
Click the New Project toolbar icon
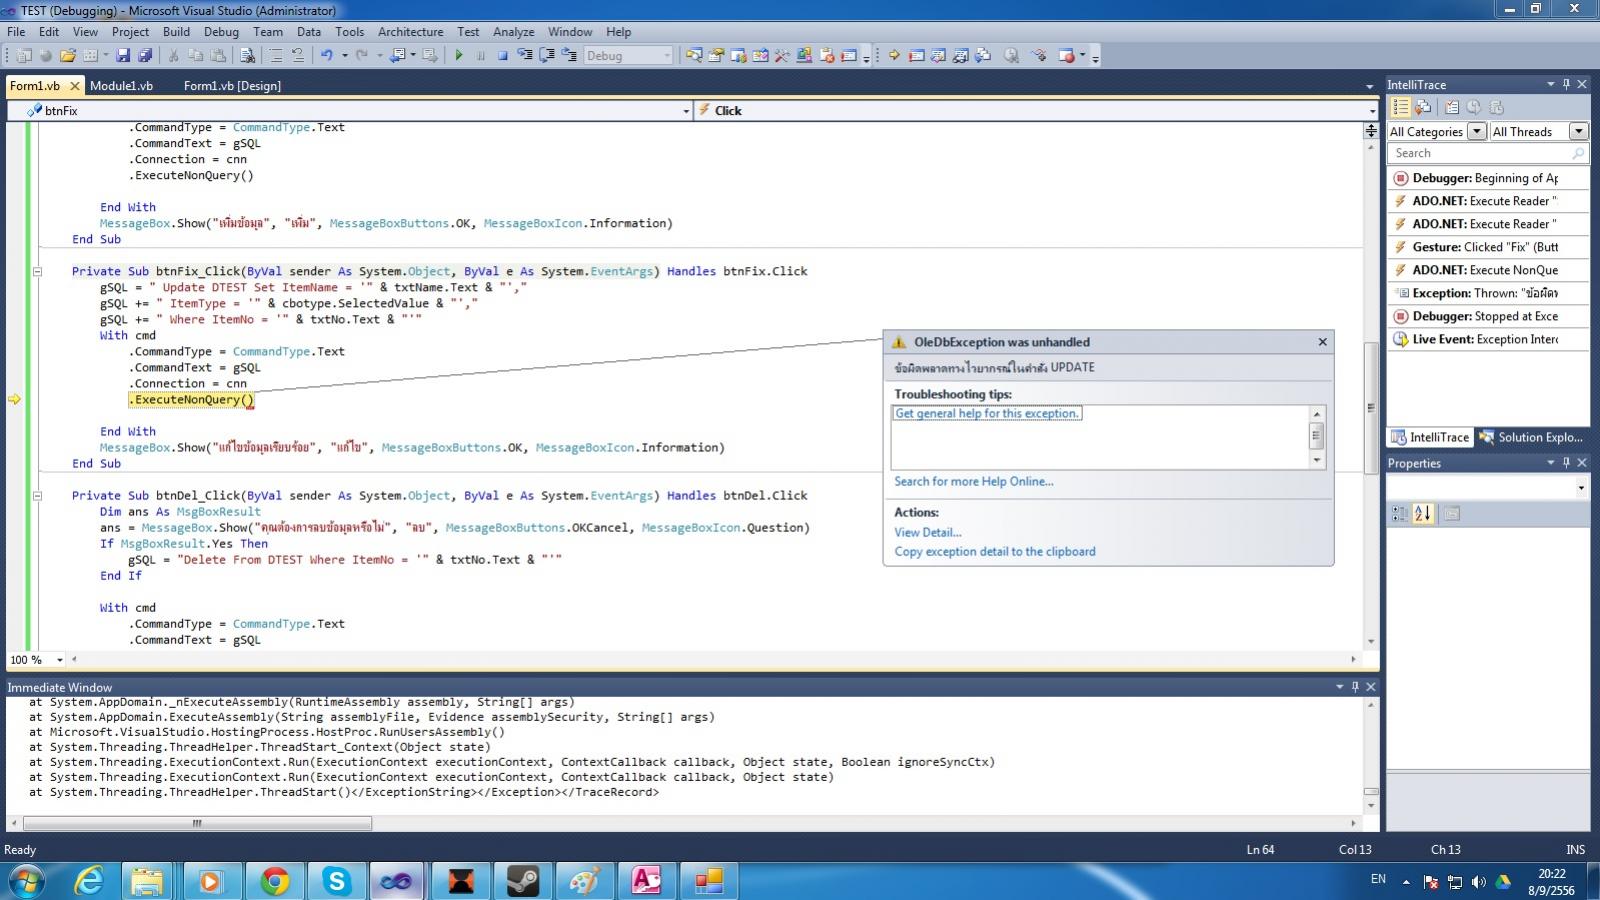(x=24, y=56)
